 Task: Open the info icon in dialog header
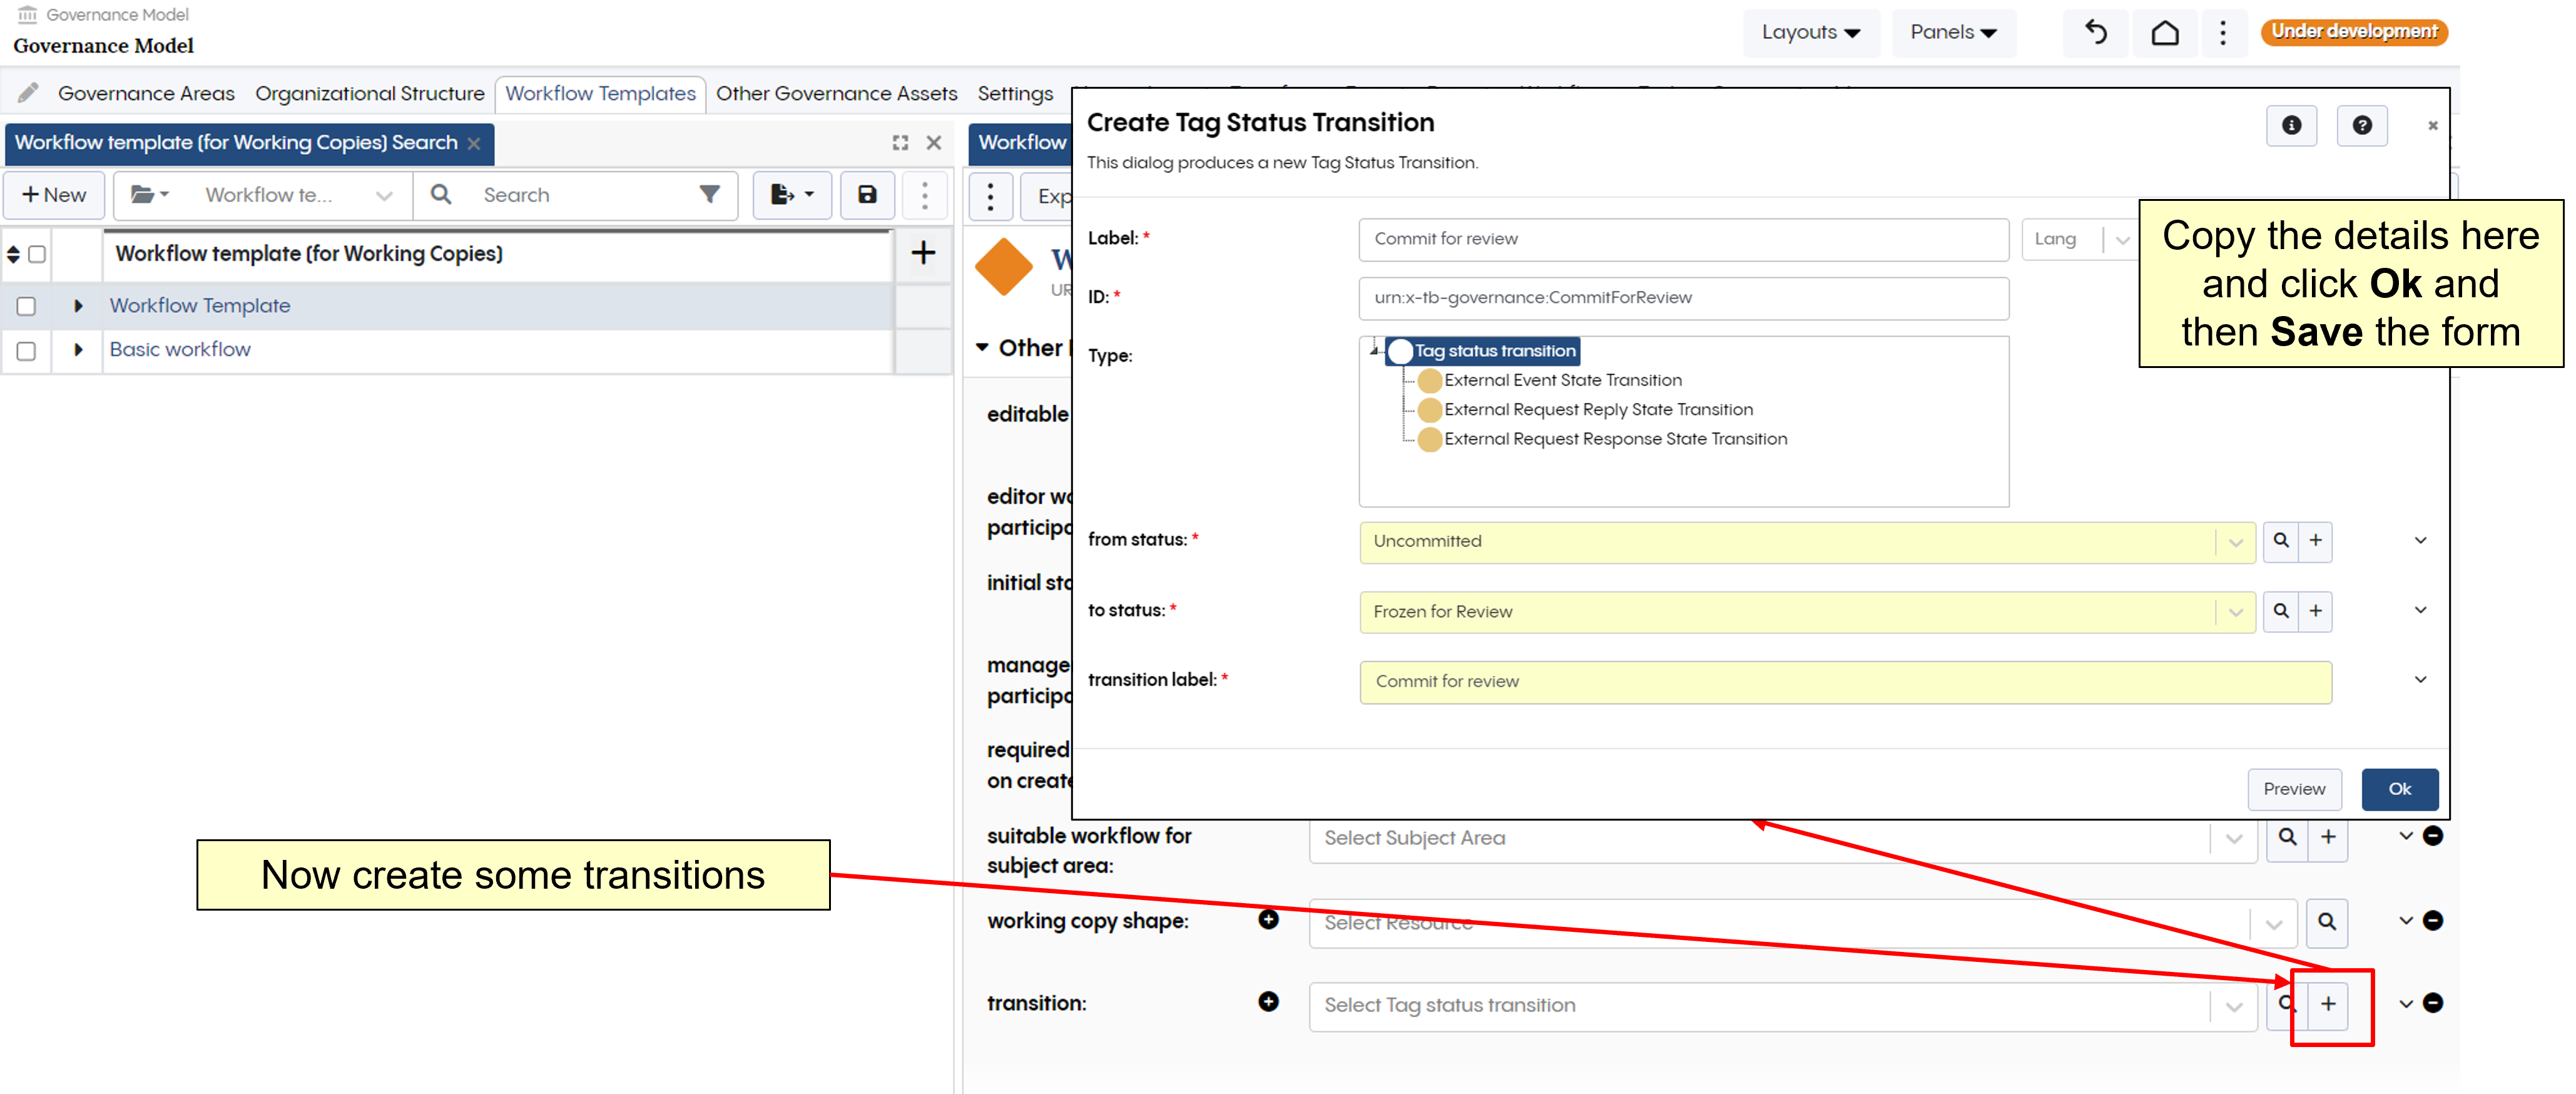point(2291,125)
